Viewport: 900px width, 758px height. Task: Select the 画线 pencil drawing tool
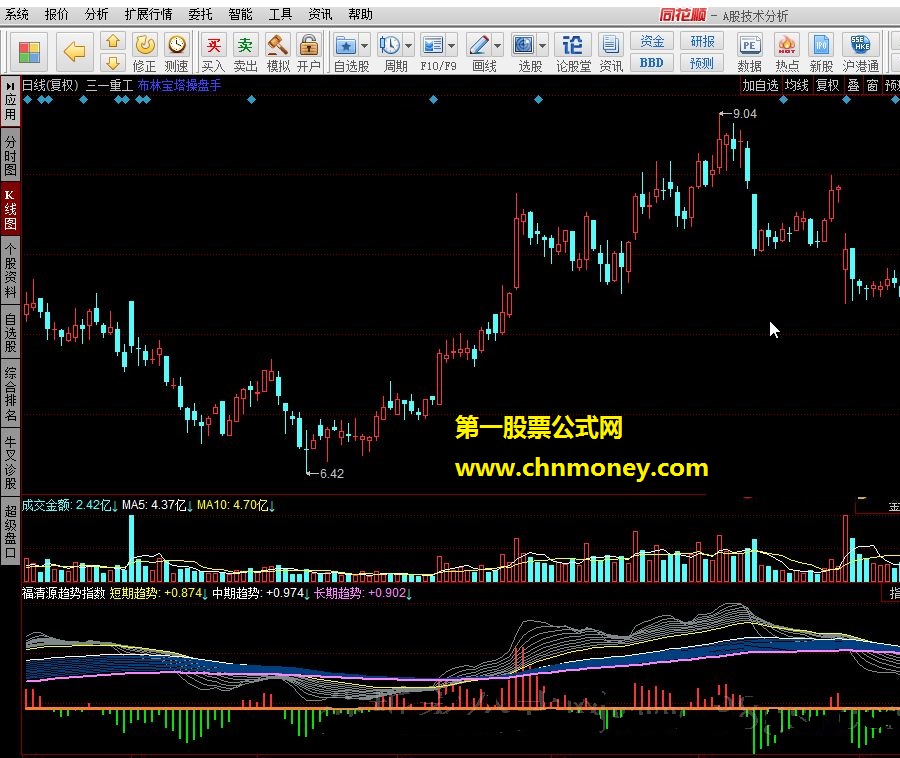(x=478, y=45)
